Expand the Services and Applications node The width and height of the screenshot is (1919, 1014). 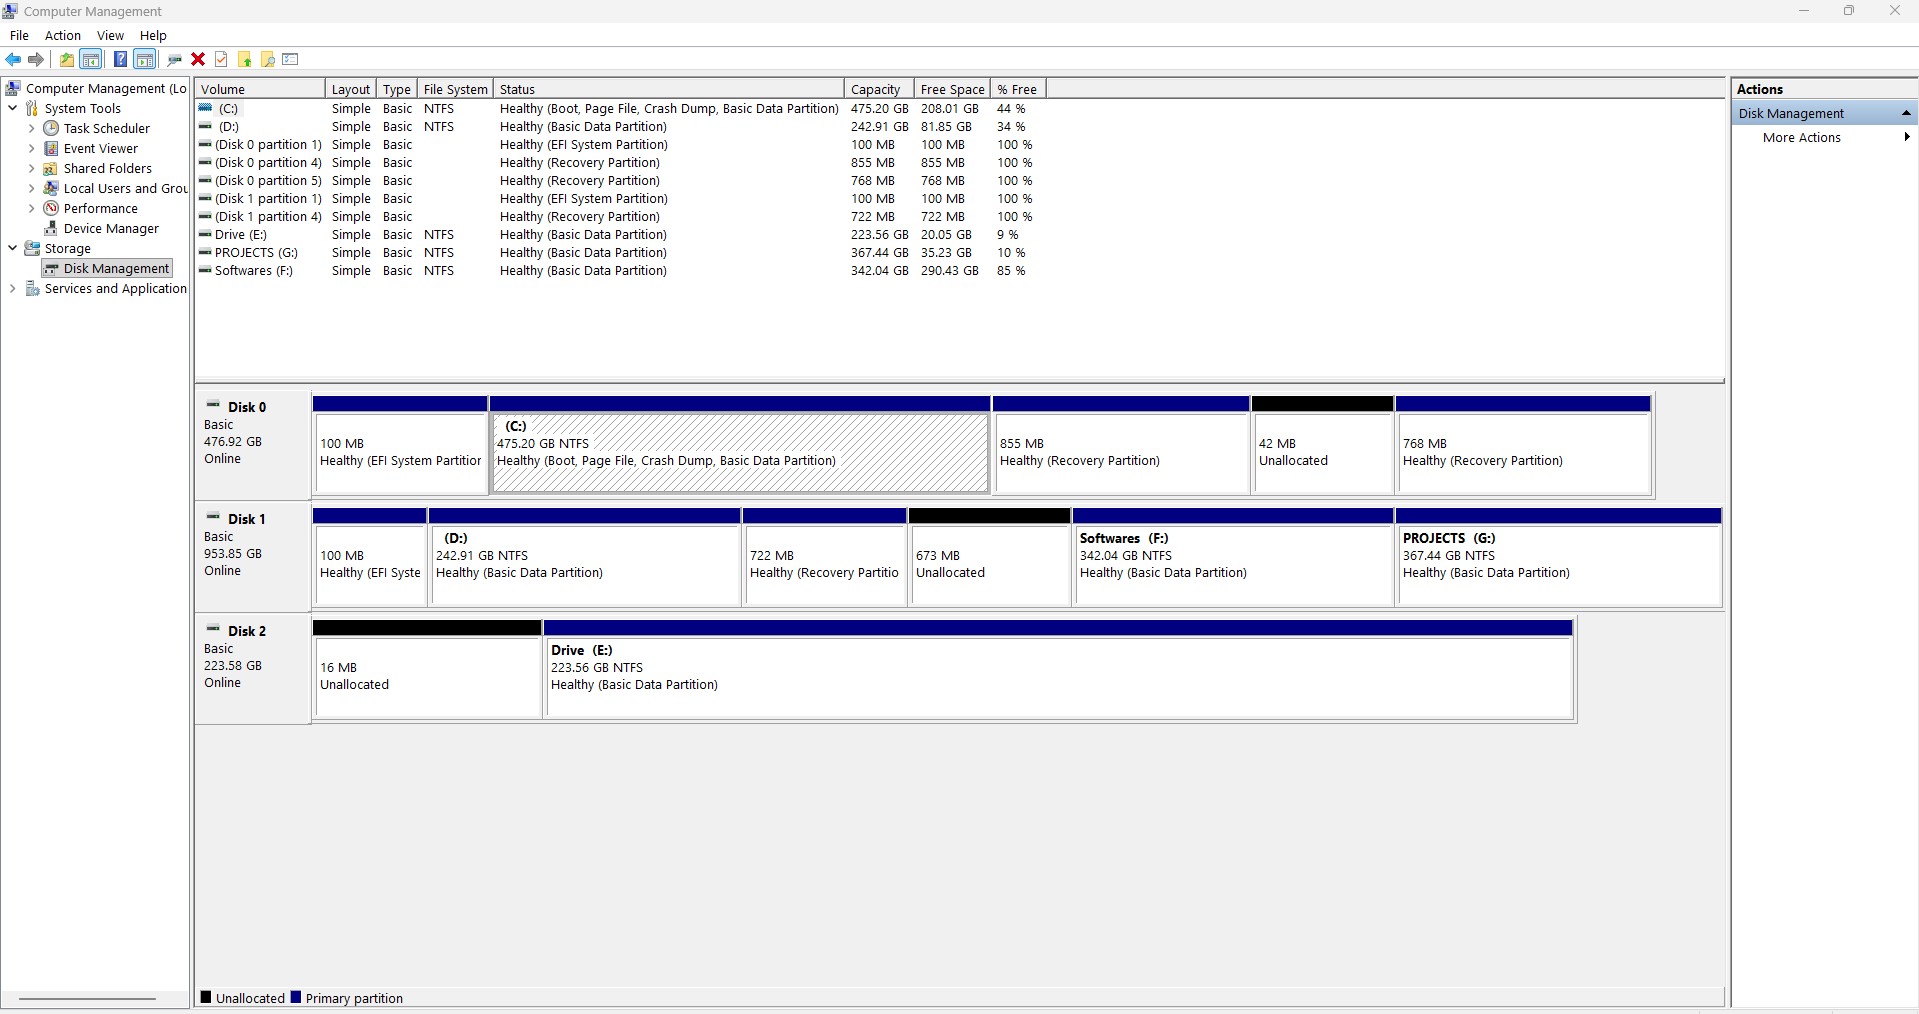click(x=12, y=288)
